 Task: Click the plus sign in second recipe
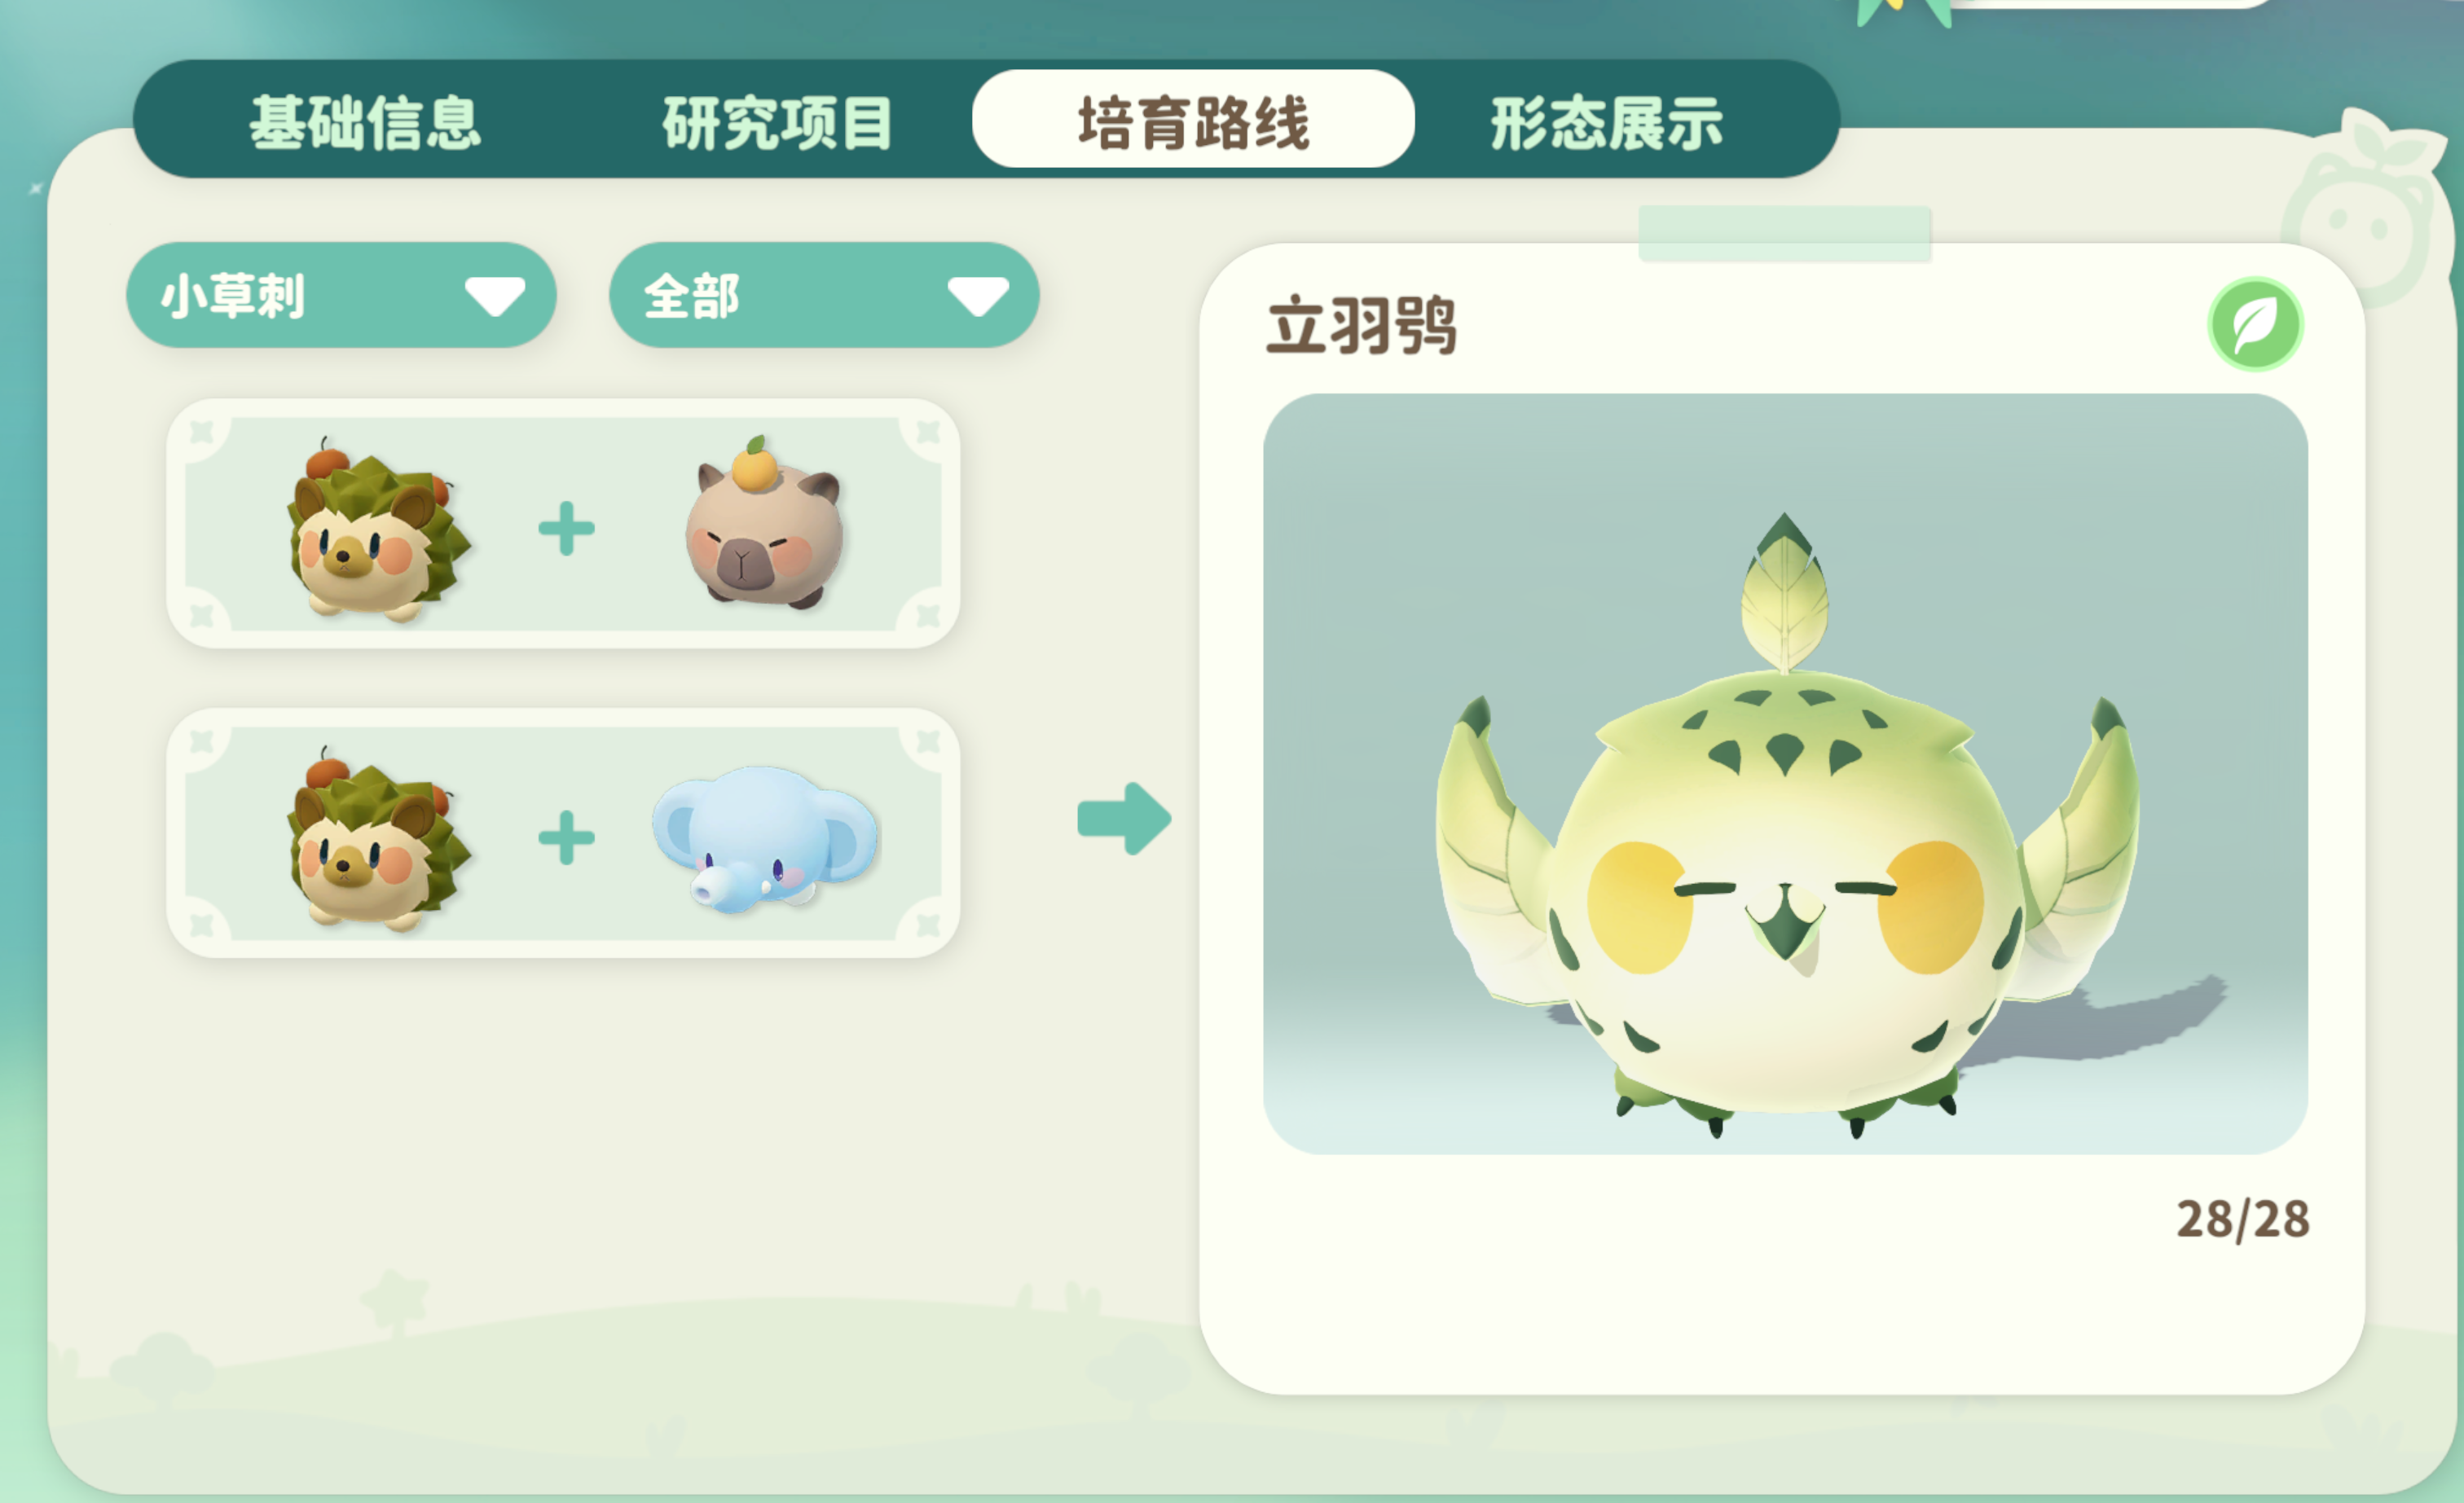(566, 837)
